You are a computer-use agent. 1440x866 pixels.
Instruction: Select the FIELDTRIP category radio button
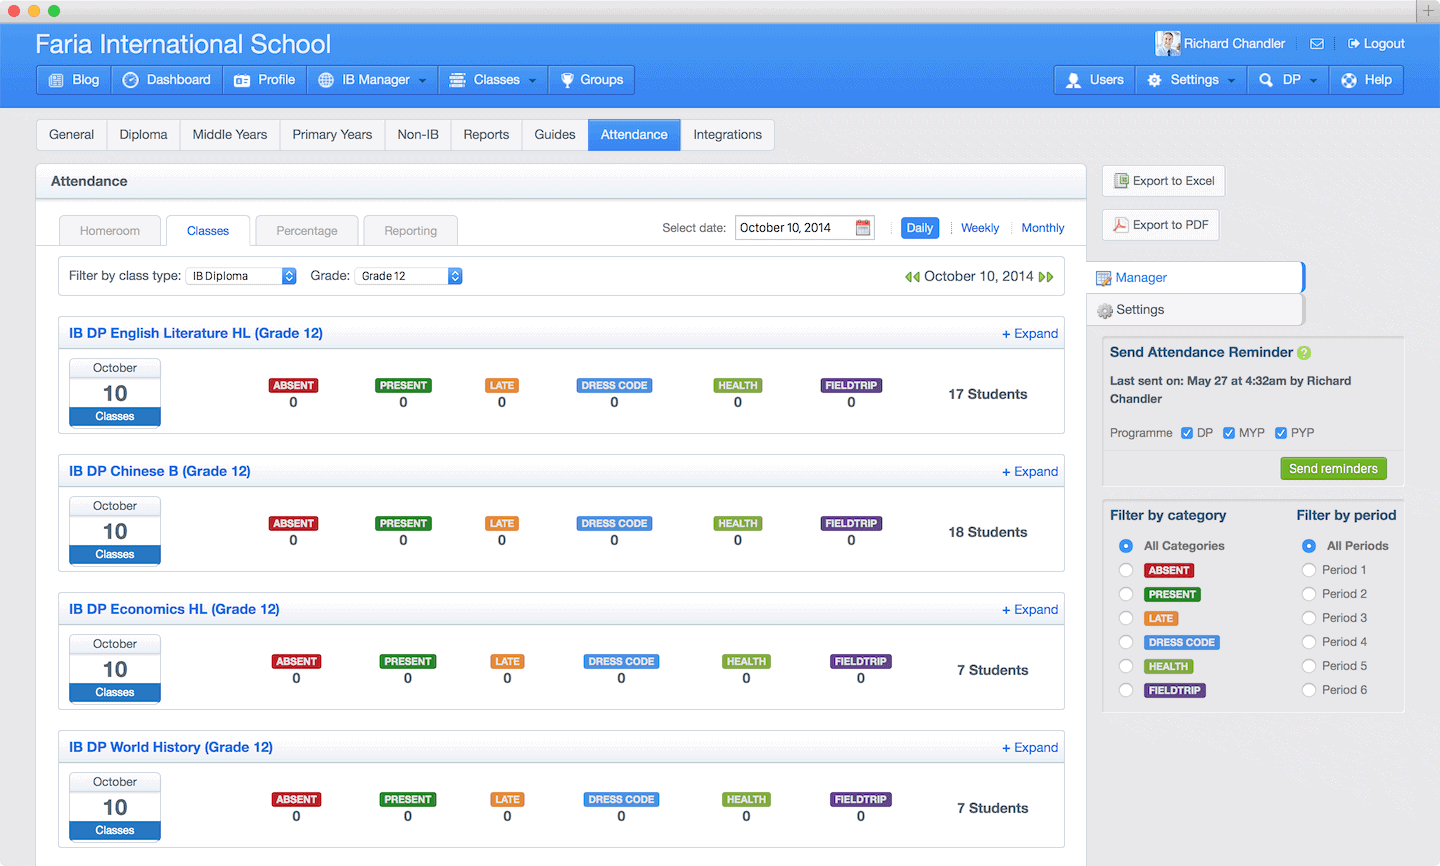click(1126, 690)
